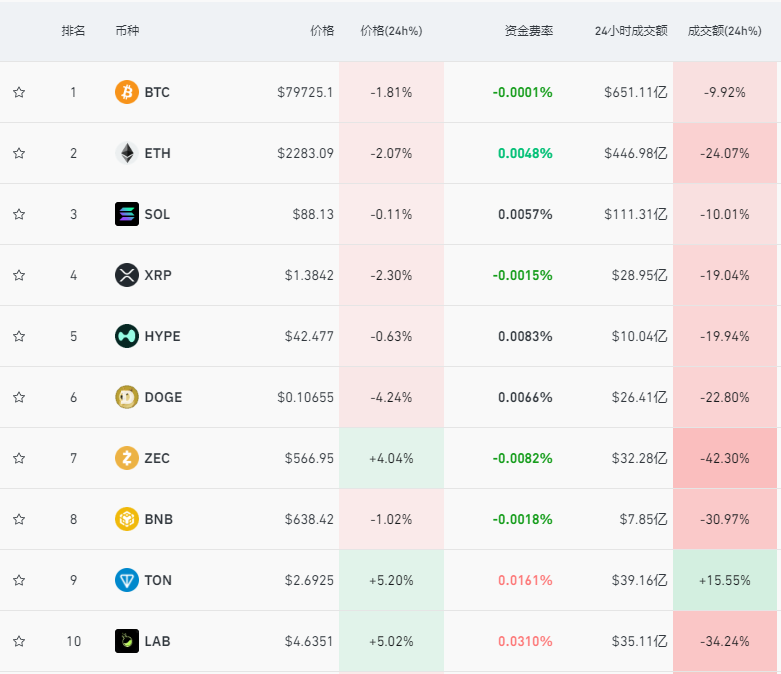Toggle the ZEC favorite star
781x674 pixels.
[x=19, y=458]
